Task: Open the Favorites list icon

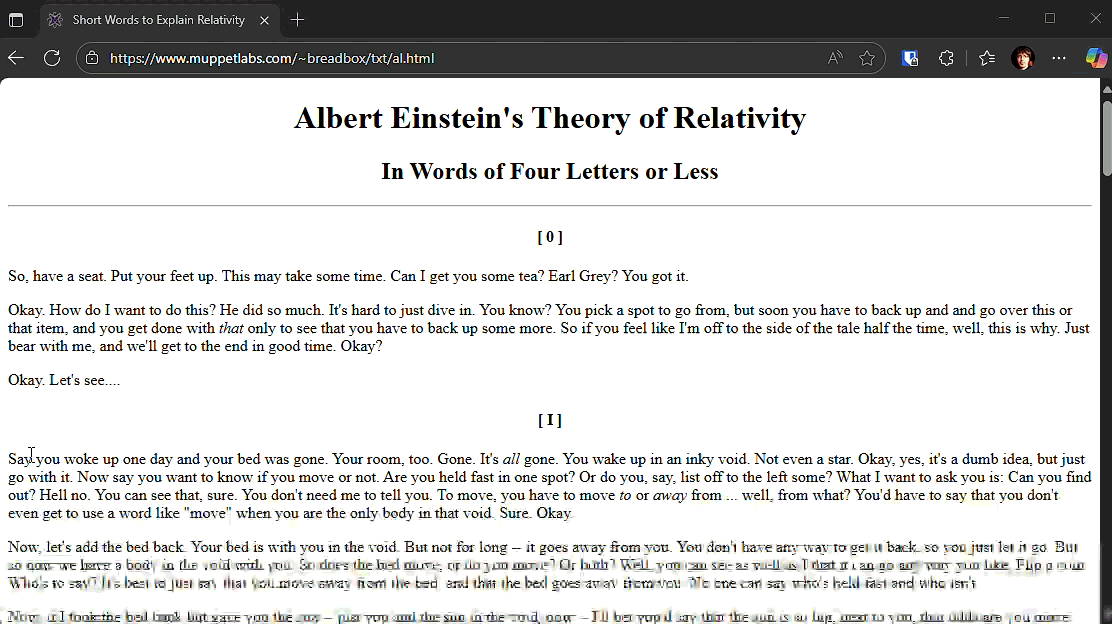Action: [x=986, y=58]
